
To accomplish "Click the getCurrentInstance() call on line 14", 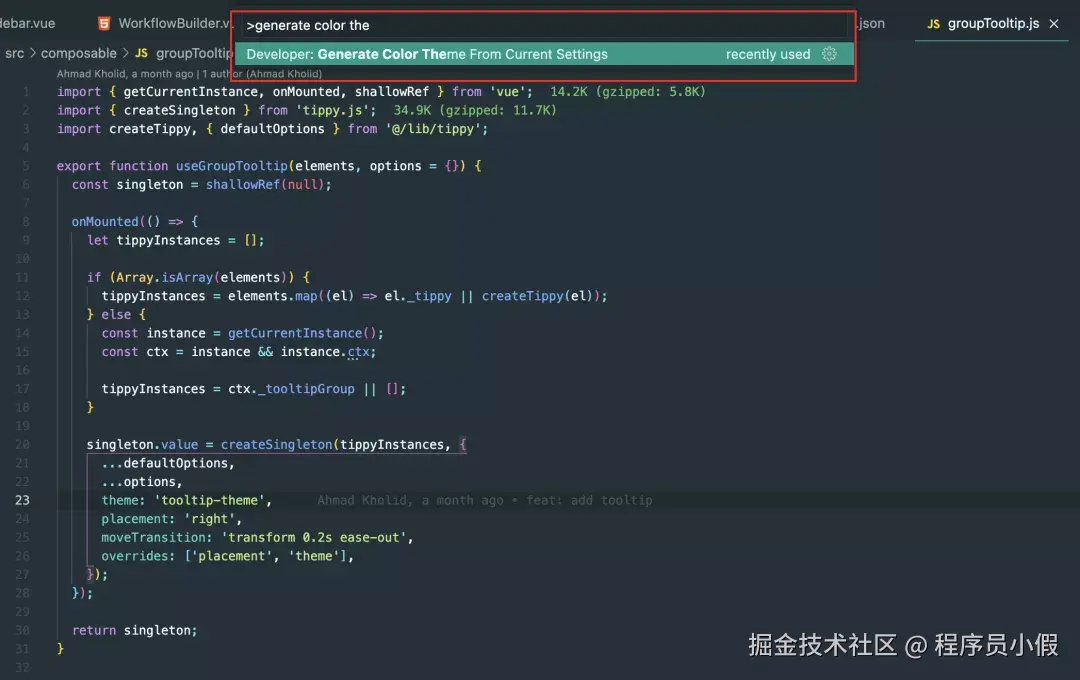I will [x=302, y=333].
